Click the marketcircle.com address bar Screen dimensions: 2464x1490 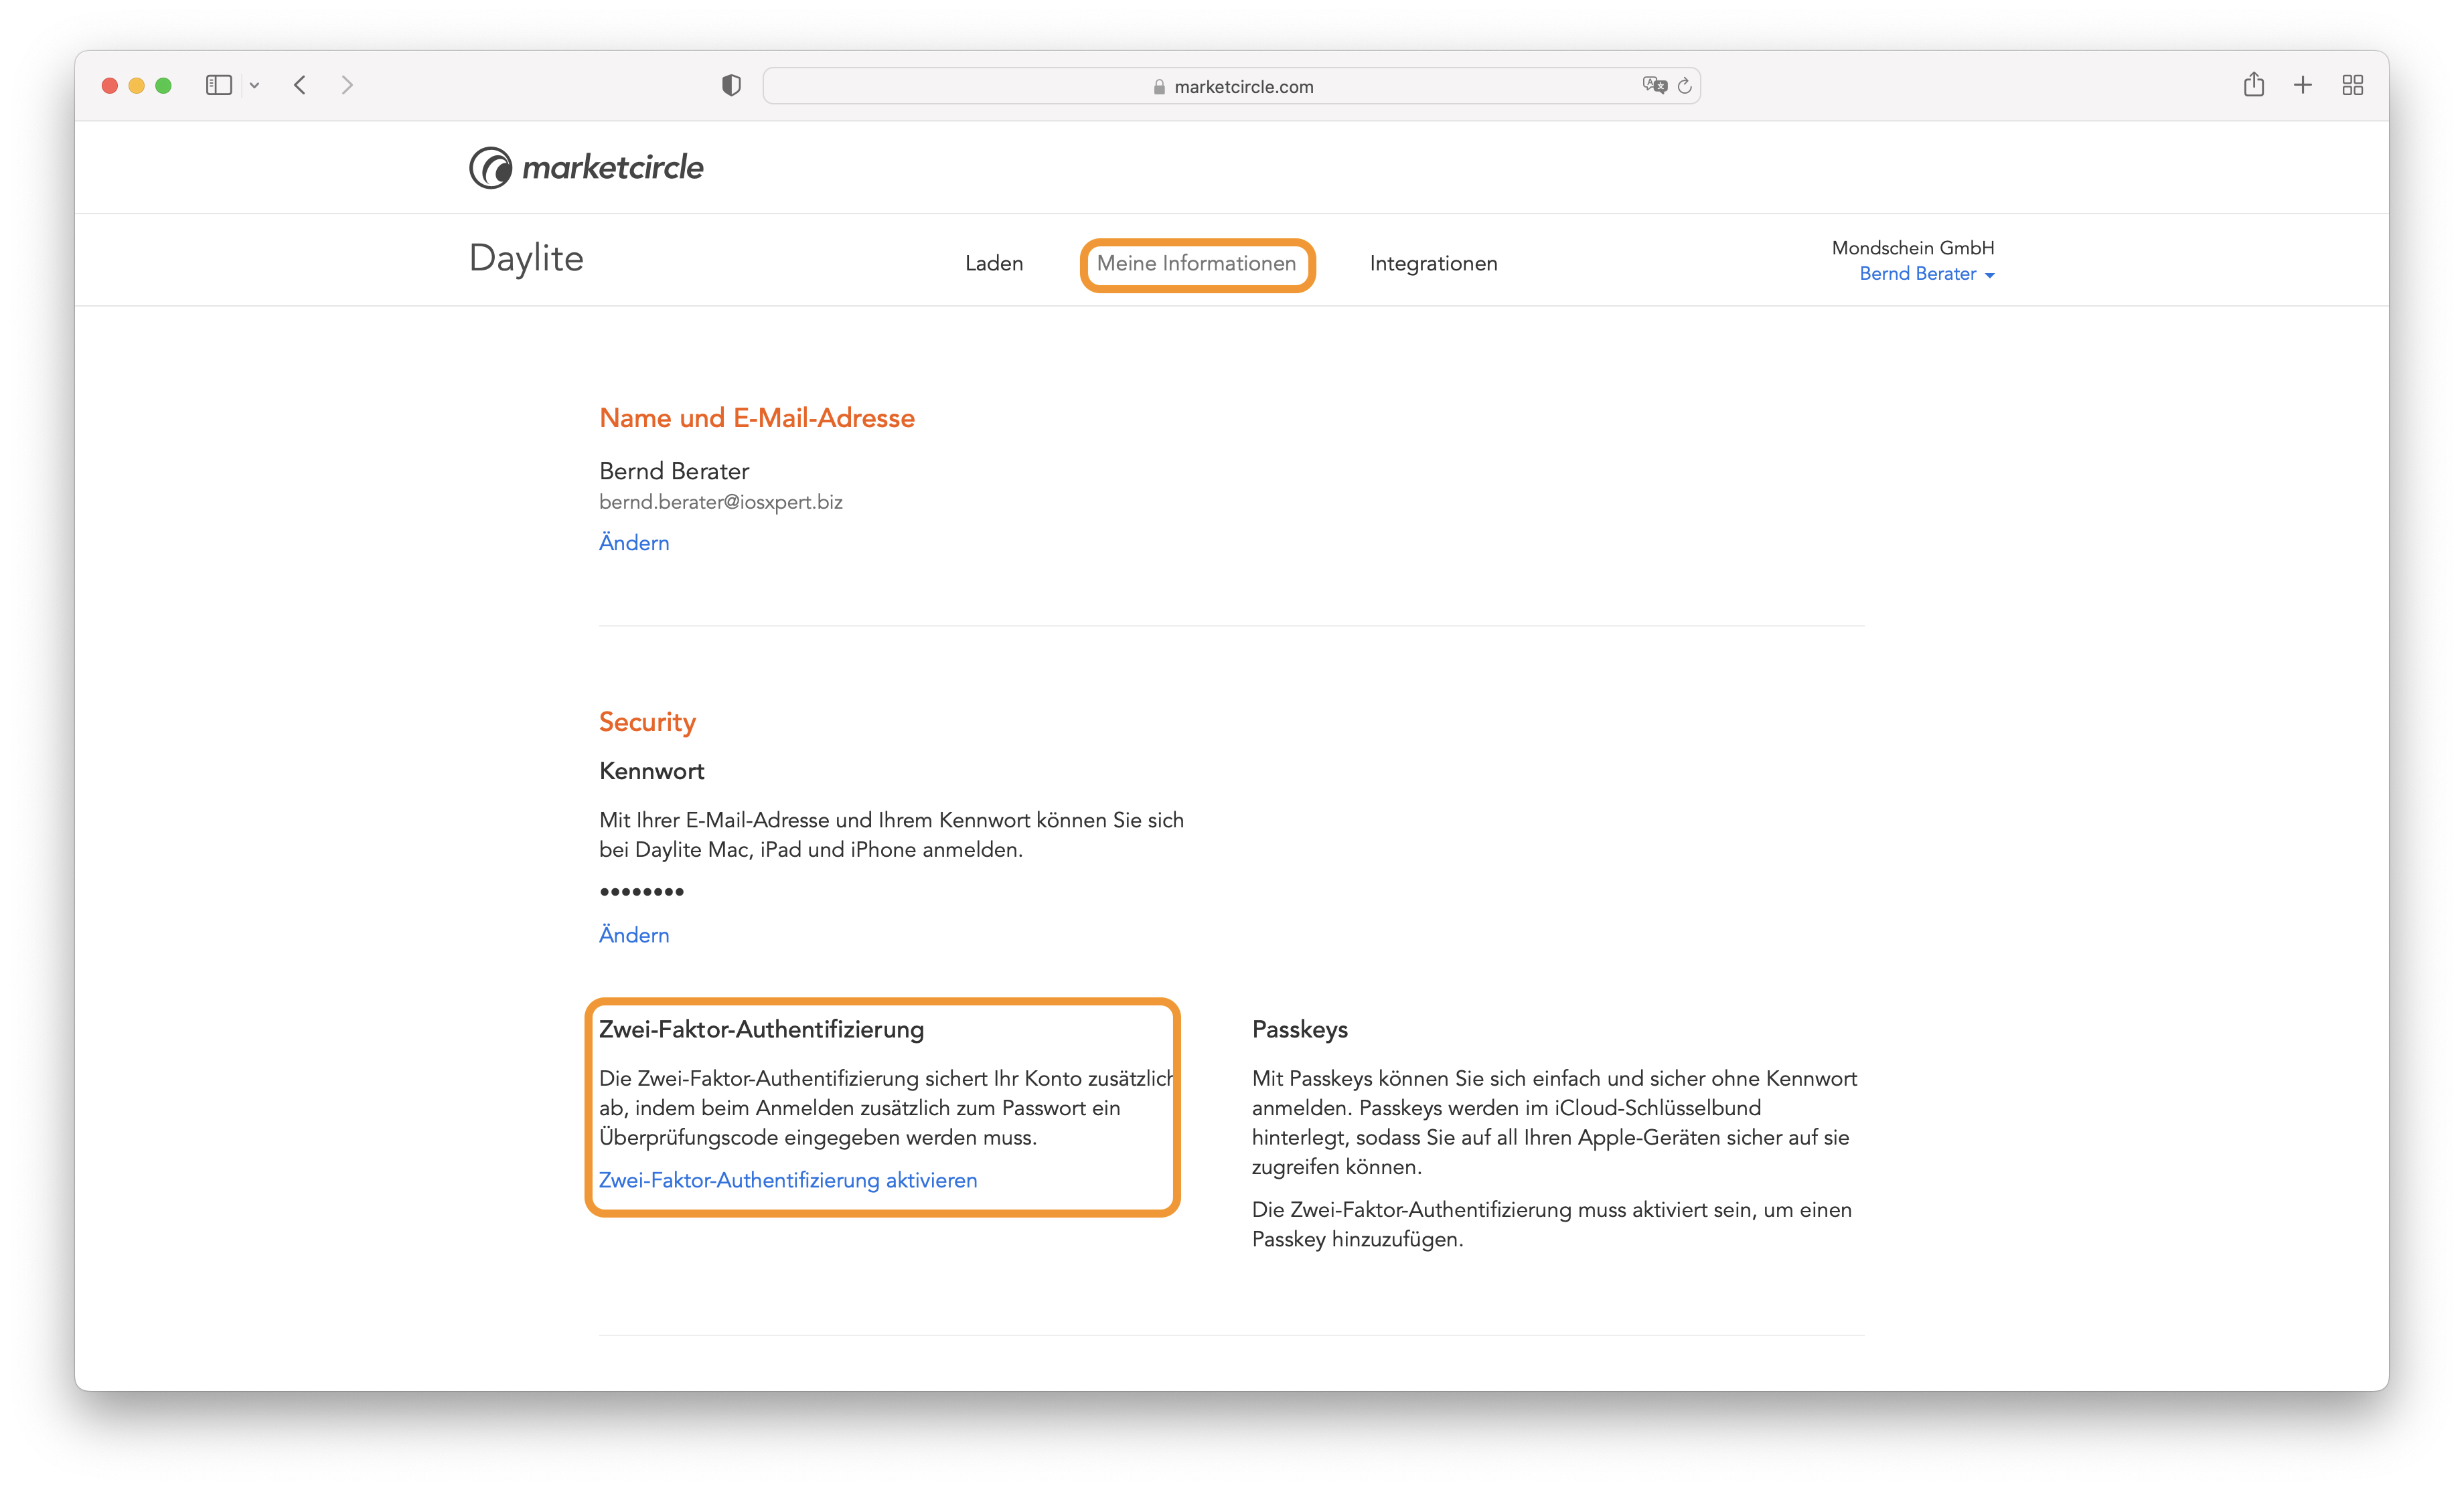tap(1231, 86)
